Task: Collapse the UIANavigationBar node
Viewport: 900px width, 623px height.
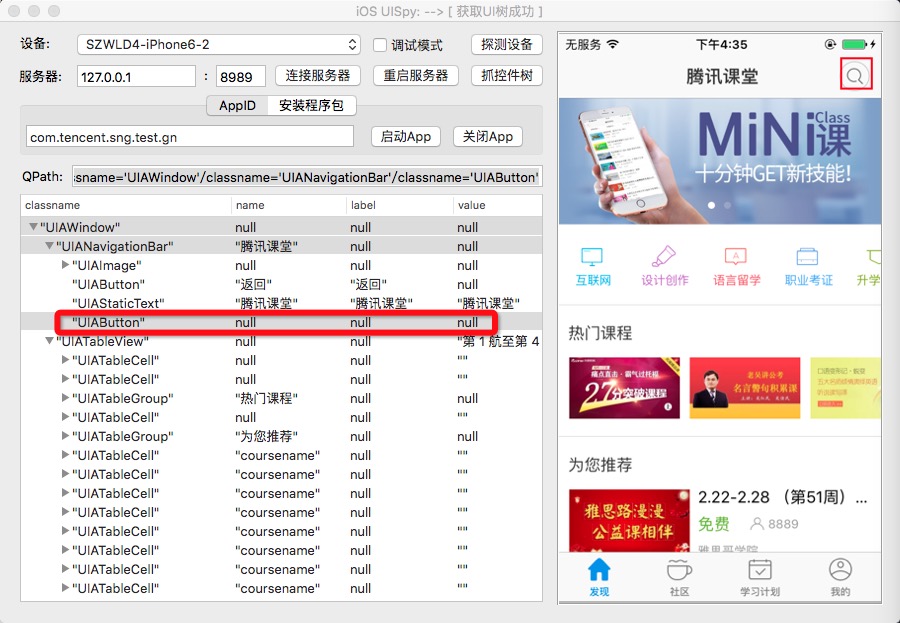Action: (x=49, y=246)
